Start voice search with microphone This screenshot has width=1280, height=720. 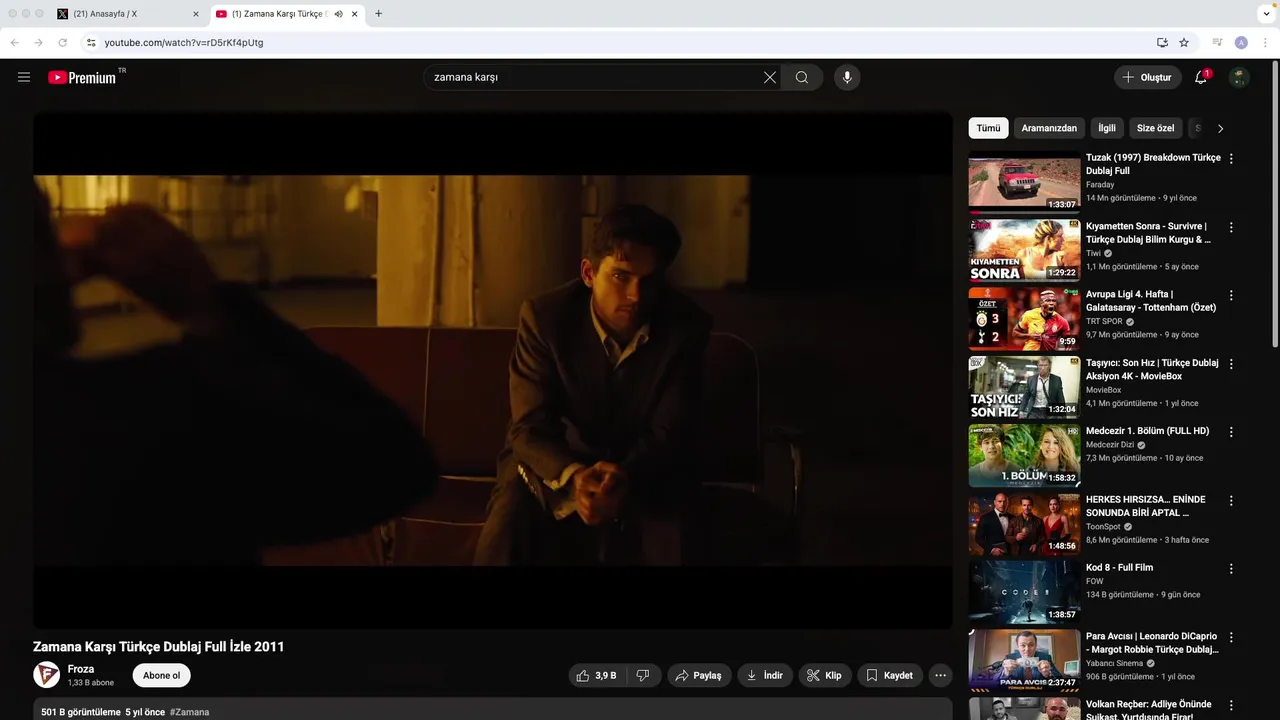coord(847,77)
